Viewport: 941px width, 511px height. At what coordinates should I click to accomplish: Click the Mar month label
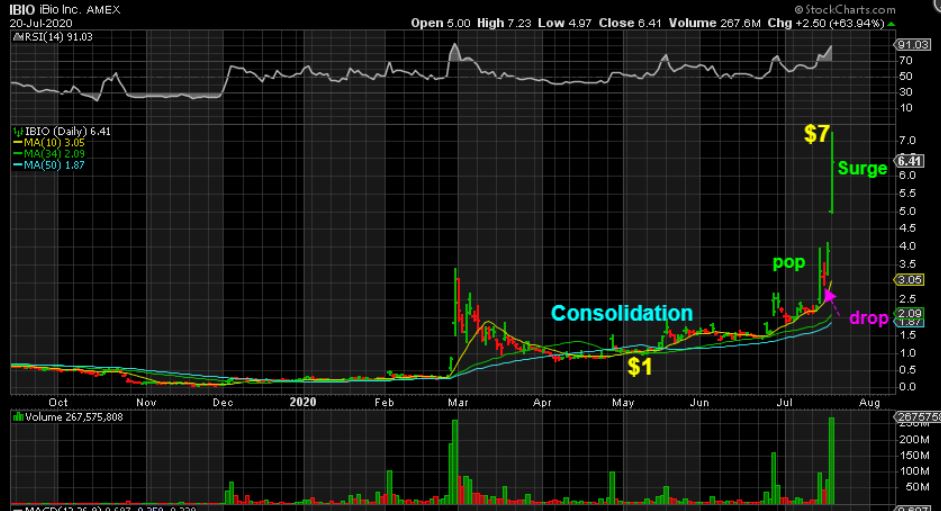pyautogui.click(x=458, y=402)
